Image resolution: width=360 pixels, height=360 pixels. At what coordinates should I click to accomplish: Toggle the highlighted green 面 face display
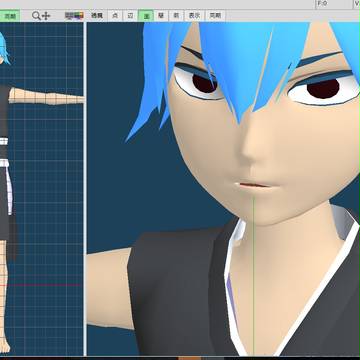tap(146, 16)
